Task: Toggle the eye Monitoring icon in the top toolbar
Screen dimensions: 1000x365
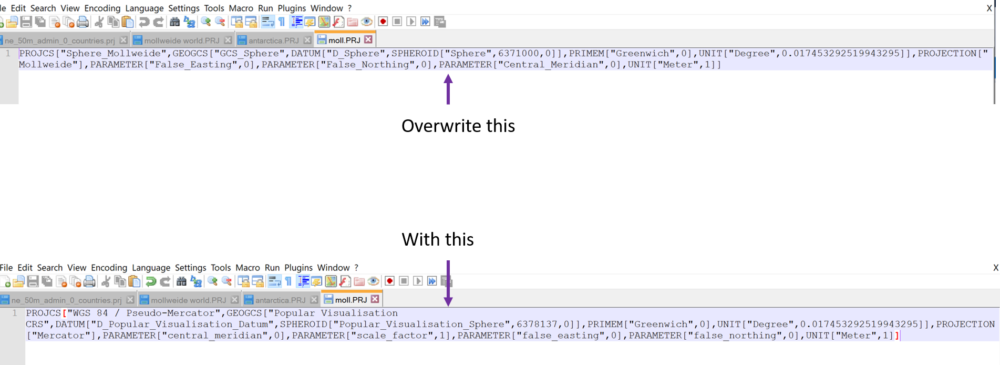Action: pyautogui.click(x=367, y=22)
